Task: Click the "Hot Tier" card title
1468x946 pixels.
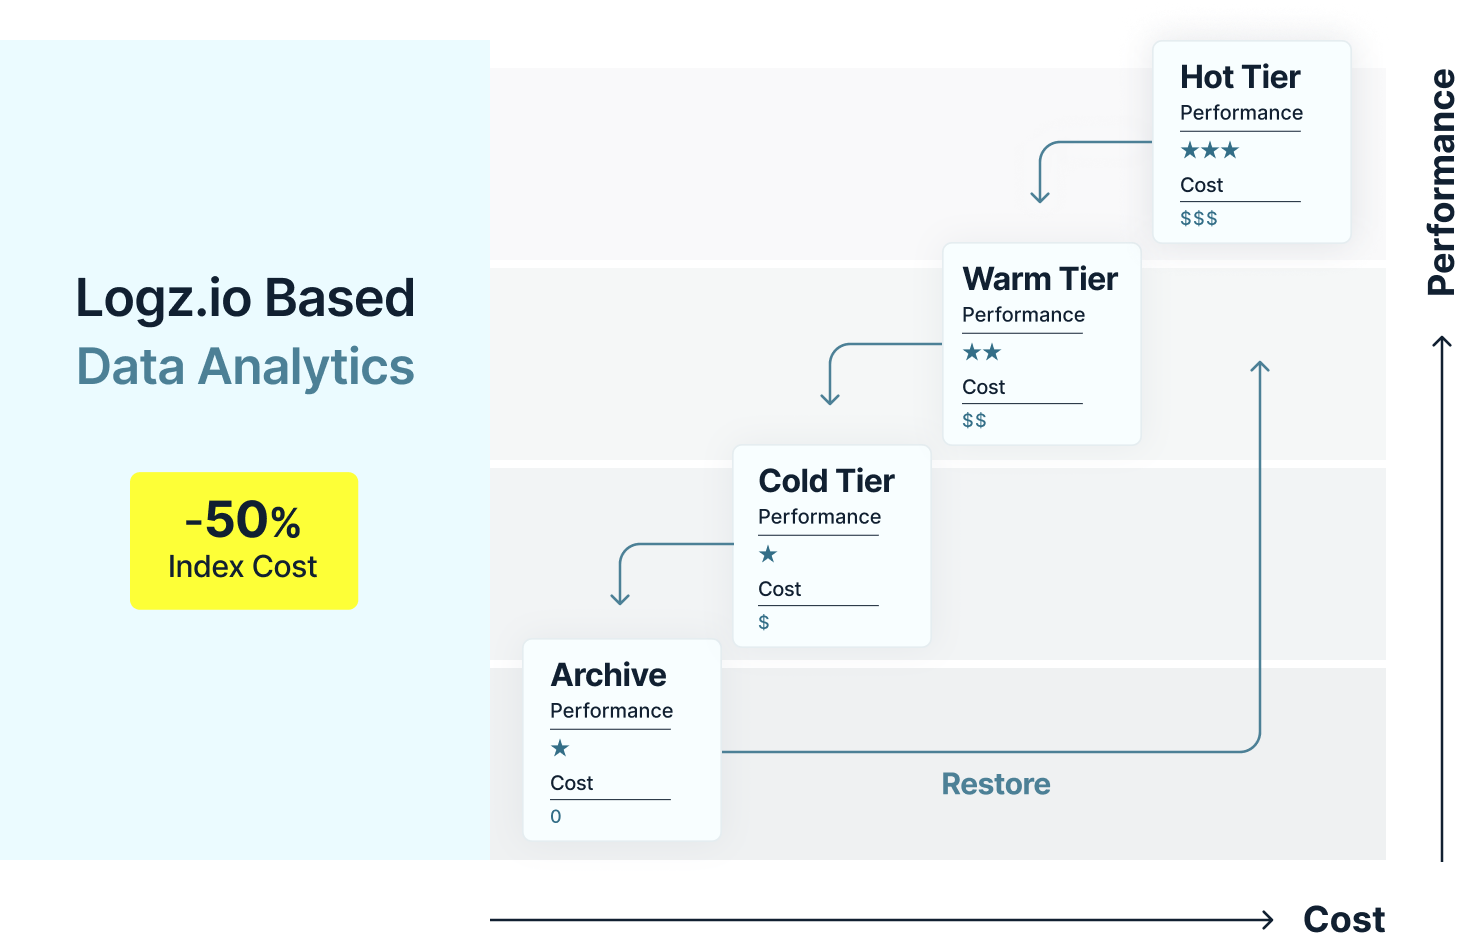Action: (x=1240, y=77)
